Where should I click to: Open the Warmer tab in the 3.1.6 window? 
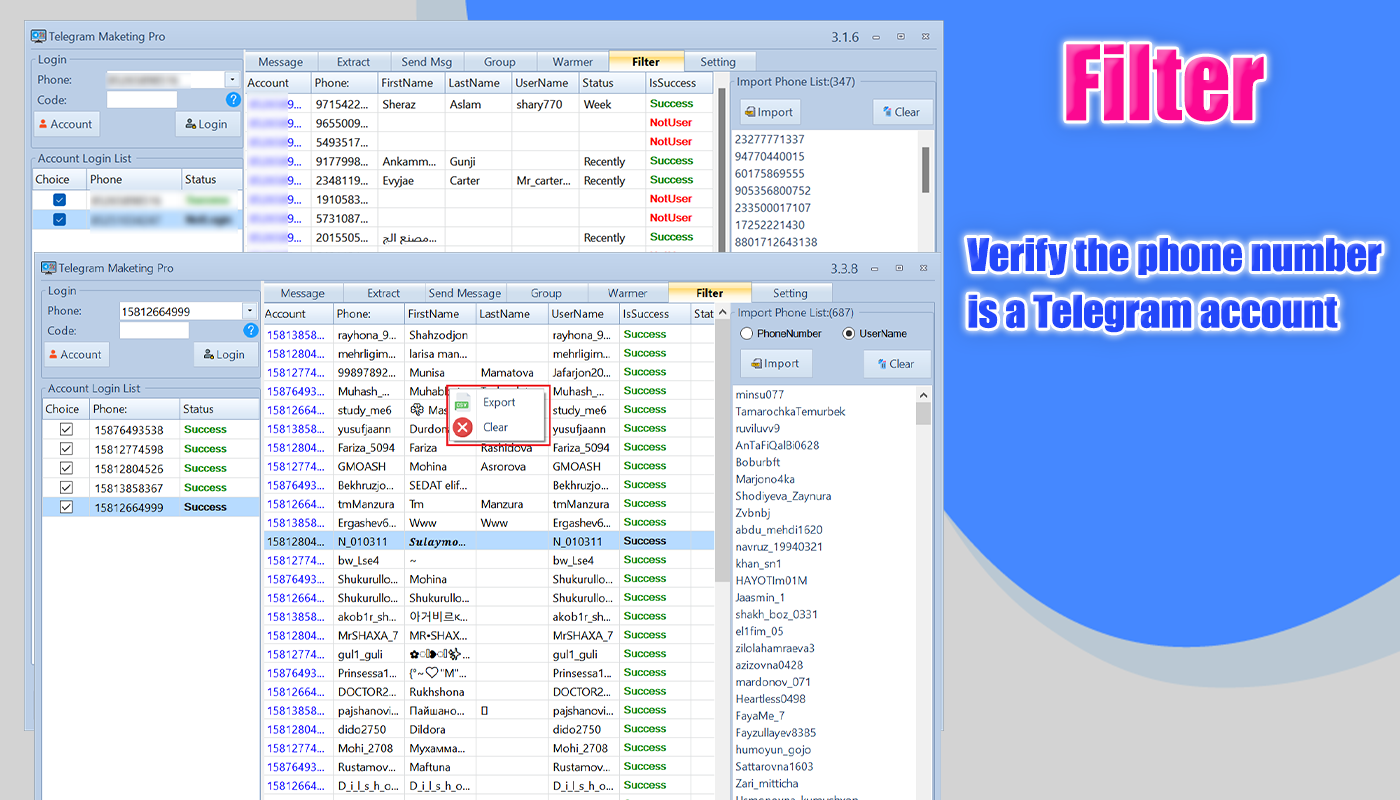coord(572,61)
